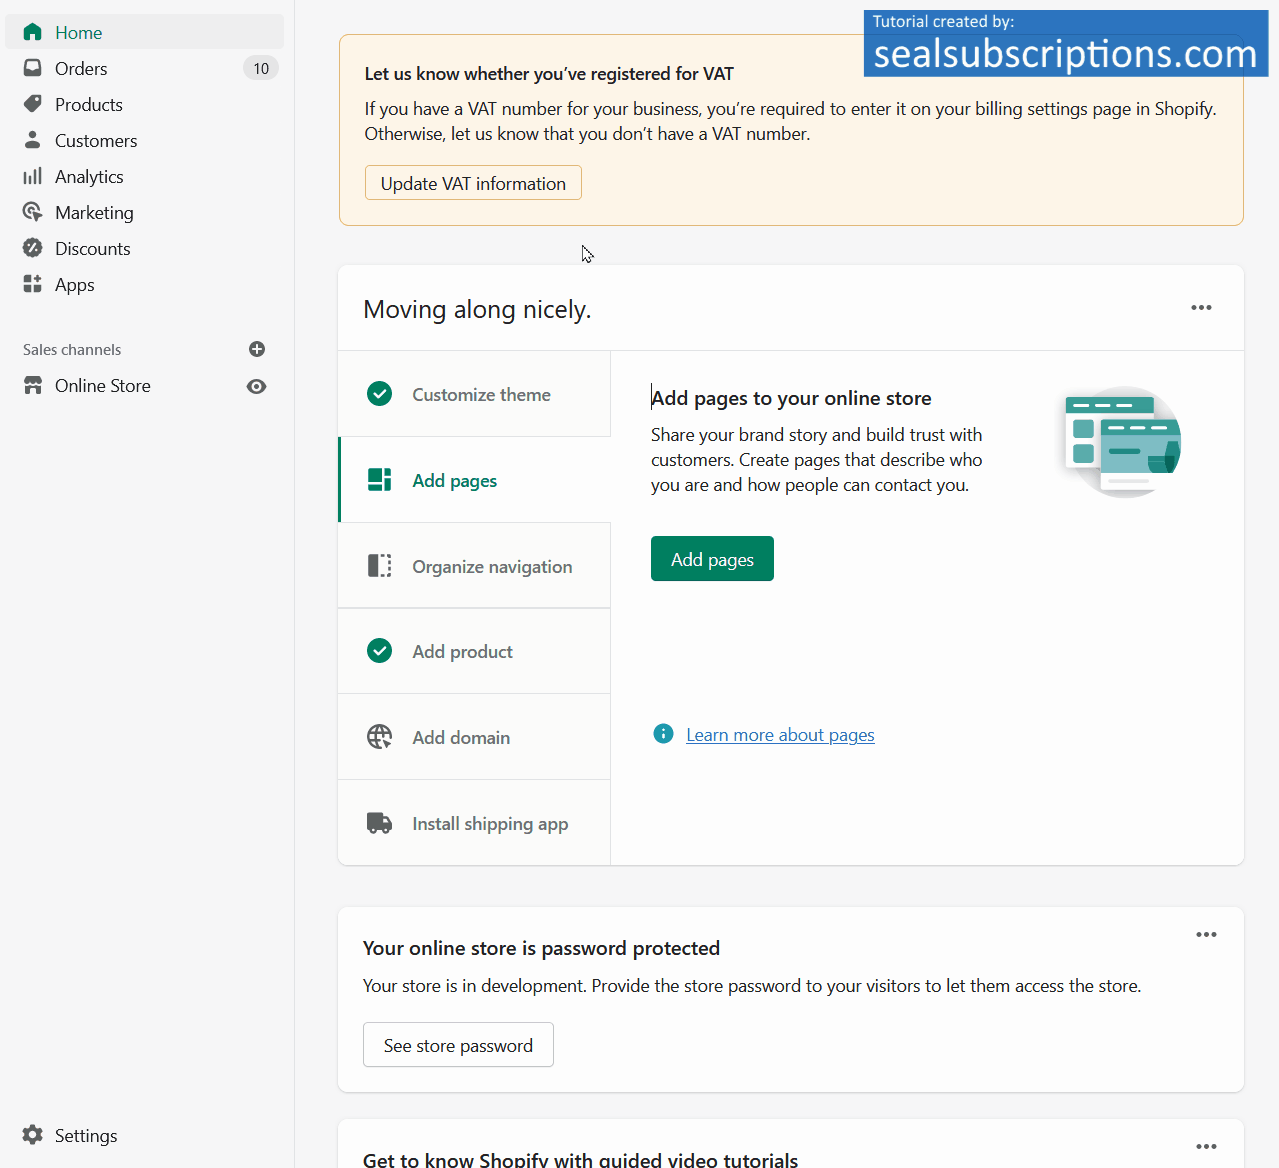Viewport: 1279px width, 1168px height.
Task: Click the Online Store storefront icon
Action: coord(33,385)
